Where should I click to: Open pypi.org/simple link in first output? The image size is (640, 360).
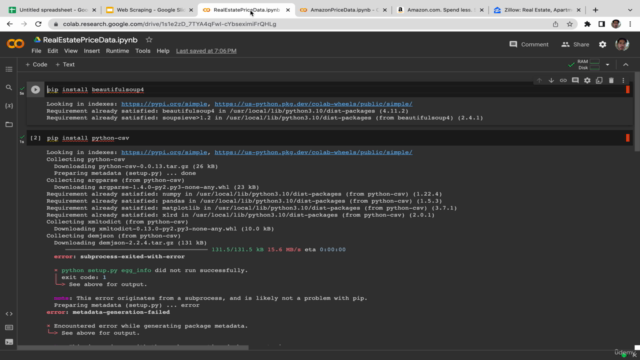point(164,104)
